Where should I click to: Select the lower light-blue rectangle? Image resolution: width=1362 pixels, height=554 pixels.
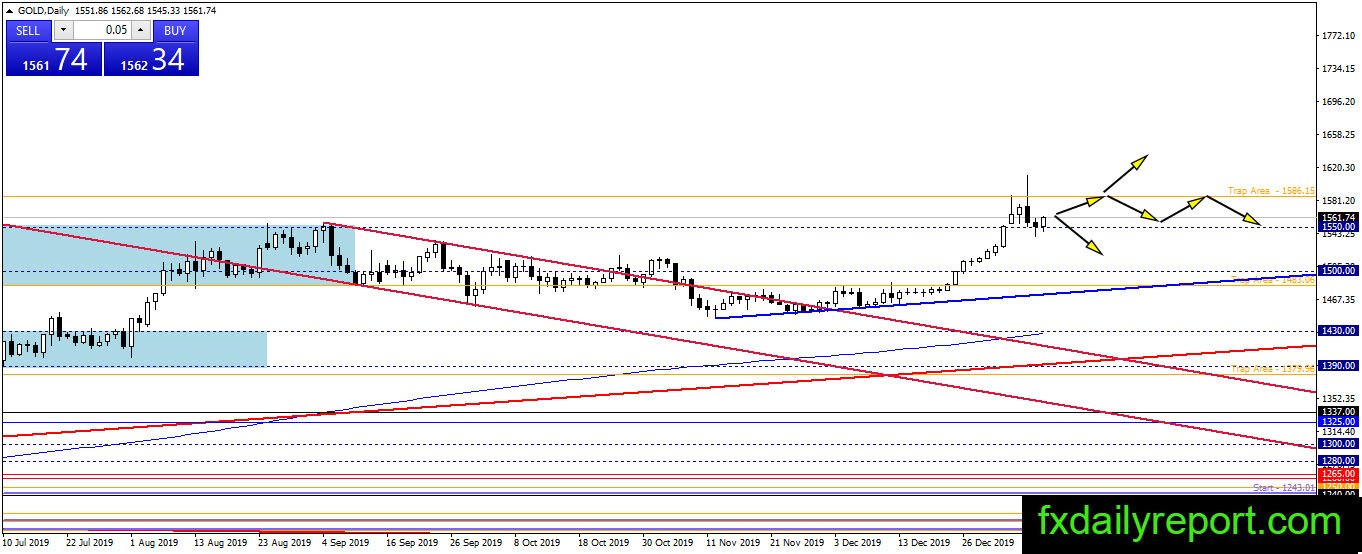click(x=135, y=348)
